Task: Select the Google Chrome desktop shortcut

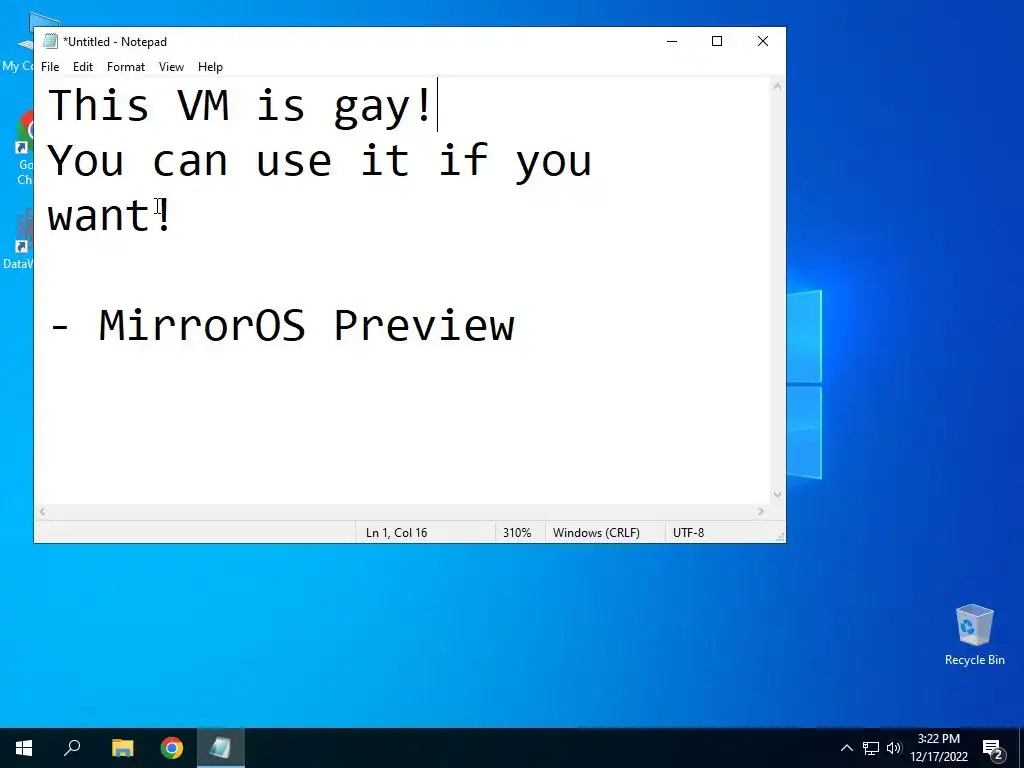Action: [24, 148]
